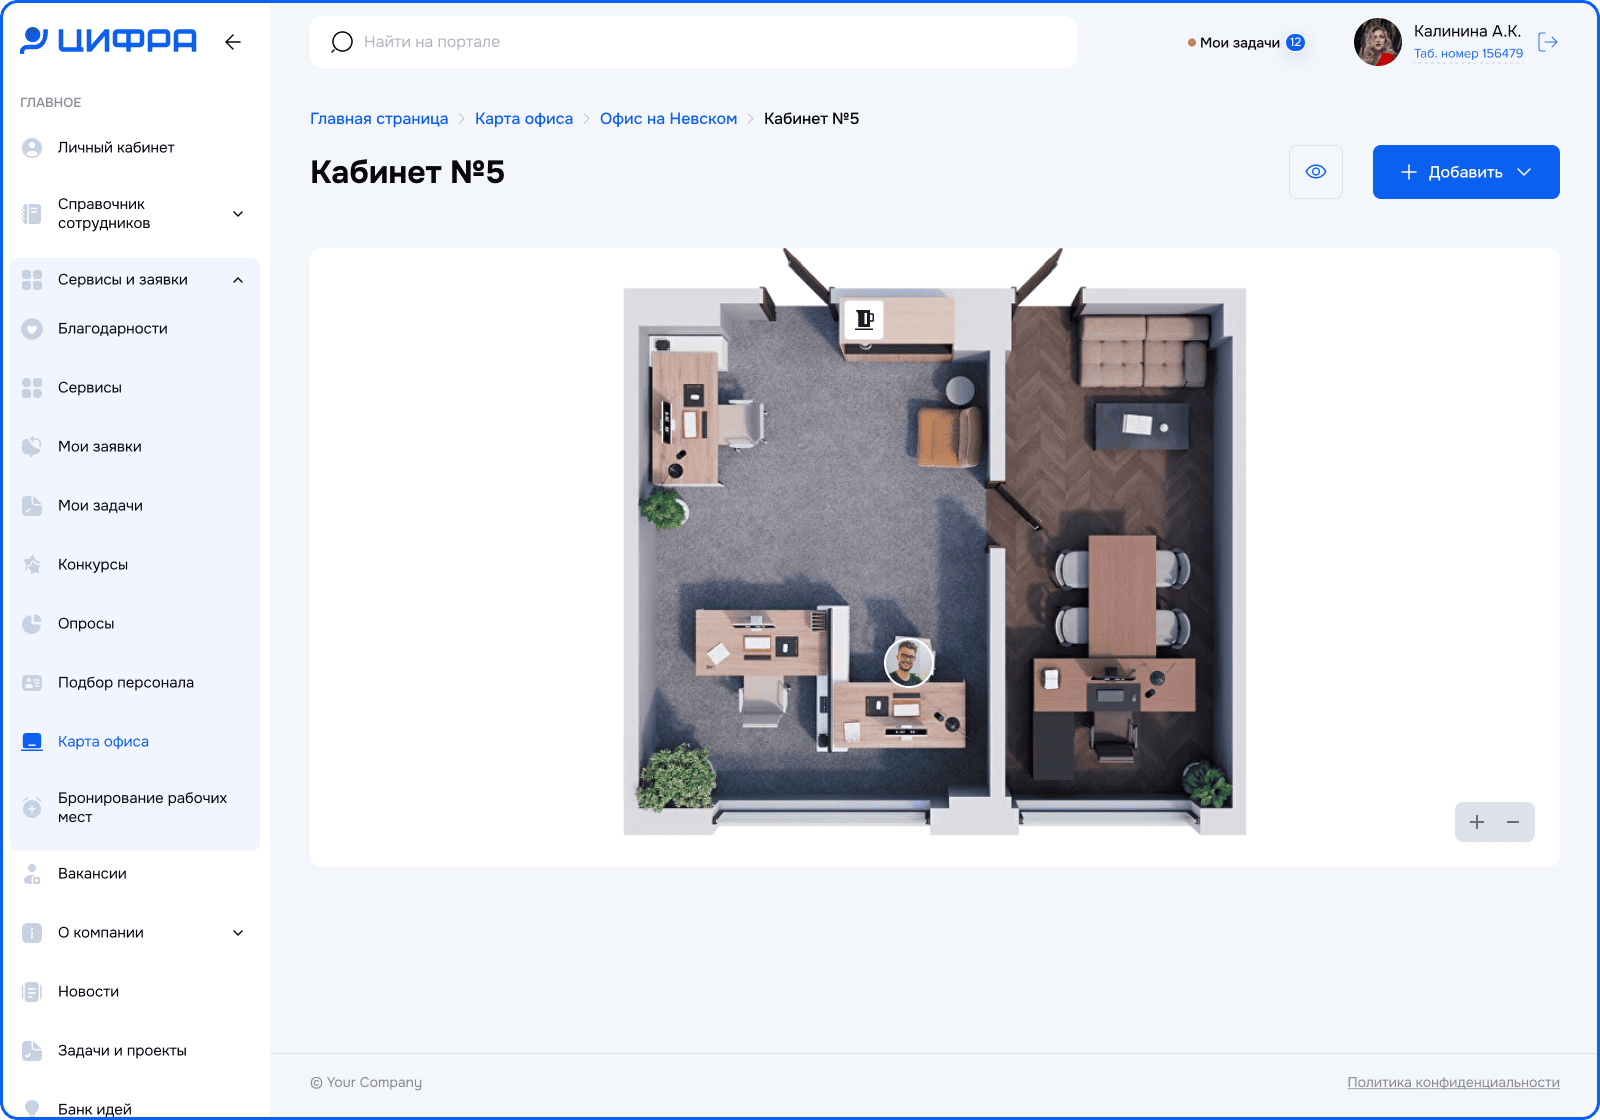
Task: Expand the Справочник сотрудников section
Action: click(x=238, y=214)
